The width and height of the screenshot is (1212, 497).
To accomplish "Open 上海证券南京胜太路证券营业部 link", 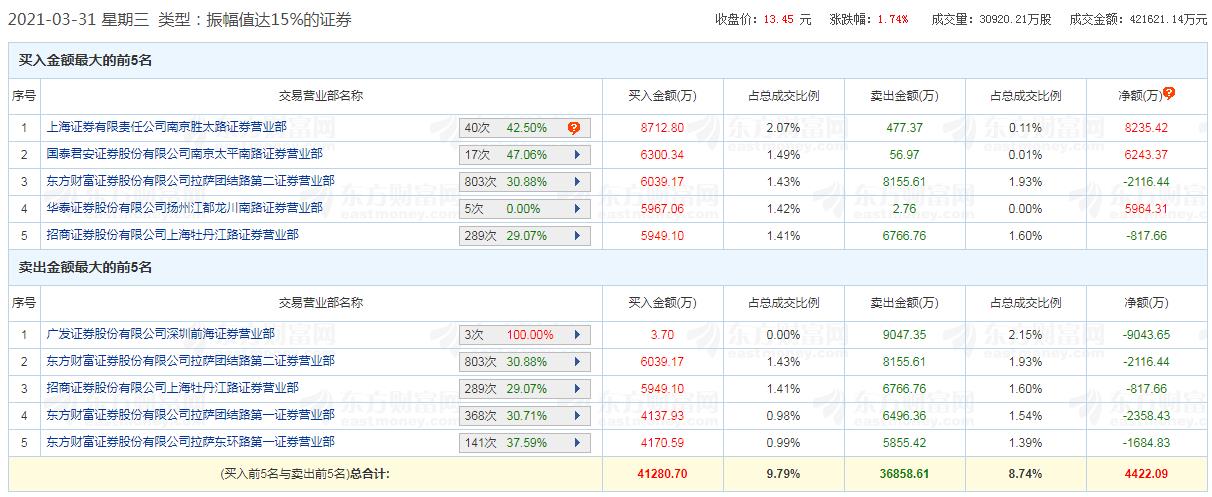I will [x=166, y=127].
